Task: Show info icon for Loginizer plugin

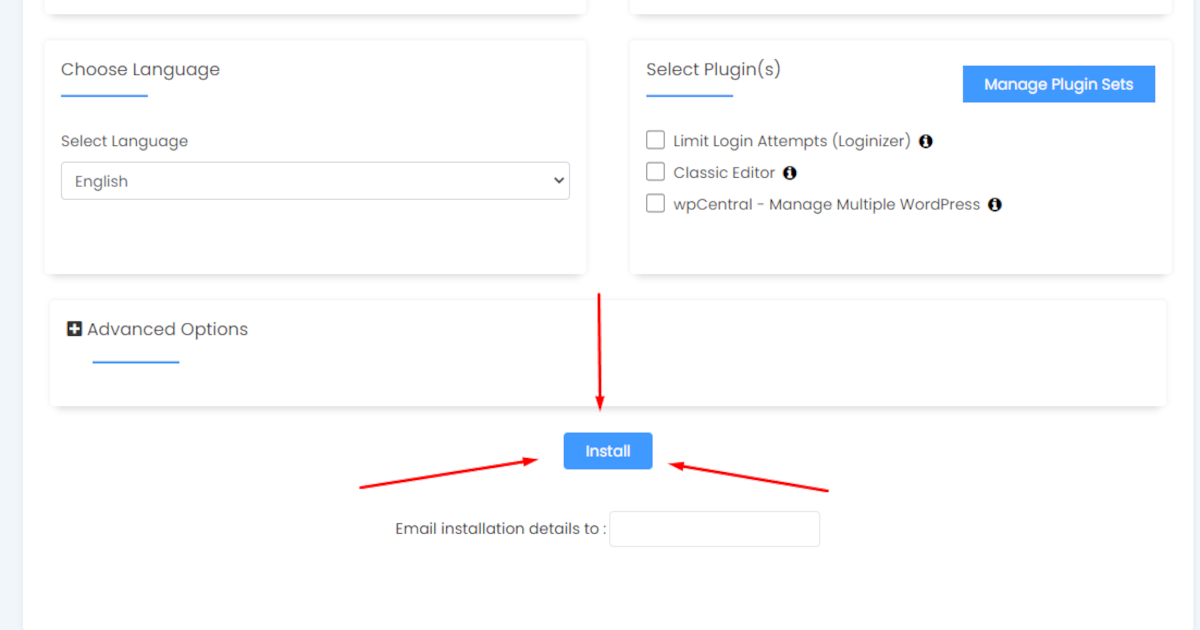Action: (926, 141)
